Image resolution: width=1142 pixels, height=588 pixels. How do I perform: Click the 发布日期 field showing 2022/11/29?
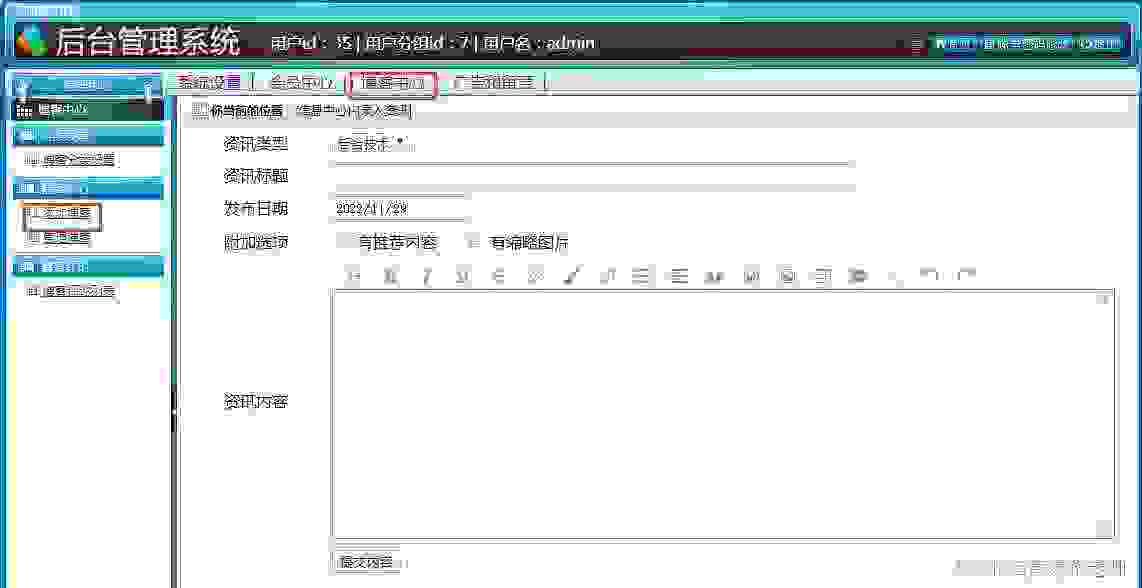[x=399, y=209]
